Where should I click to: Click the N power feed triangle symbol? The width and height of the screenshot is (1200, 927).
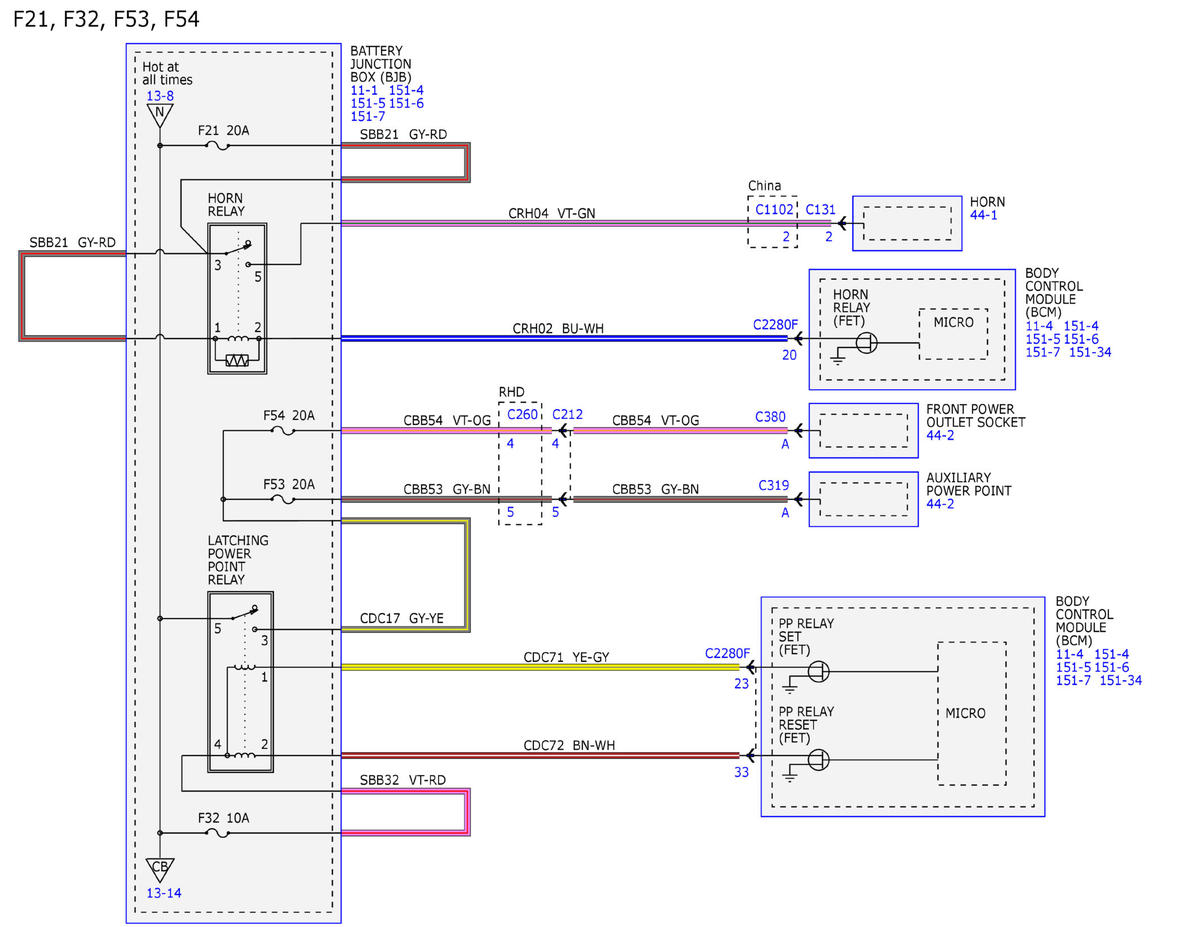(158, 113)
